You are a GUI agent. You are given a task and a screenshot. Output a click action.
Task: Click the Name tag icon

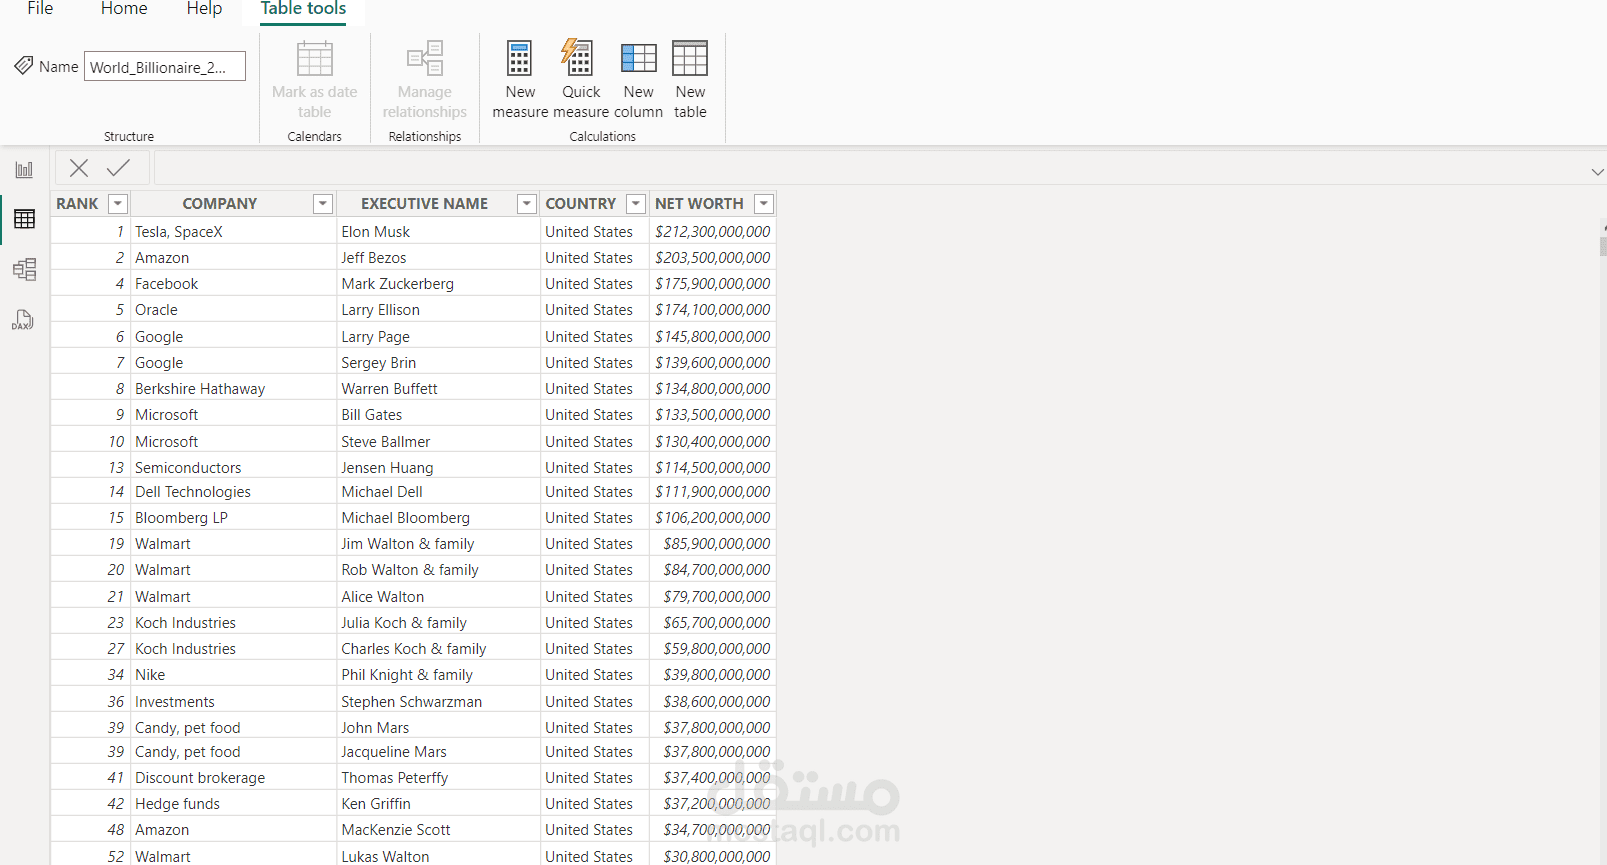coord(24,66)
